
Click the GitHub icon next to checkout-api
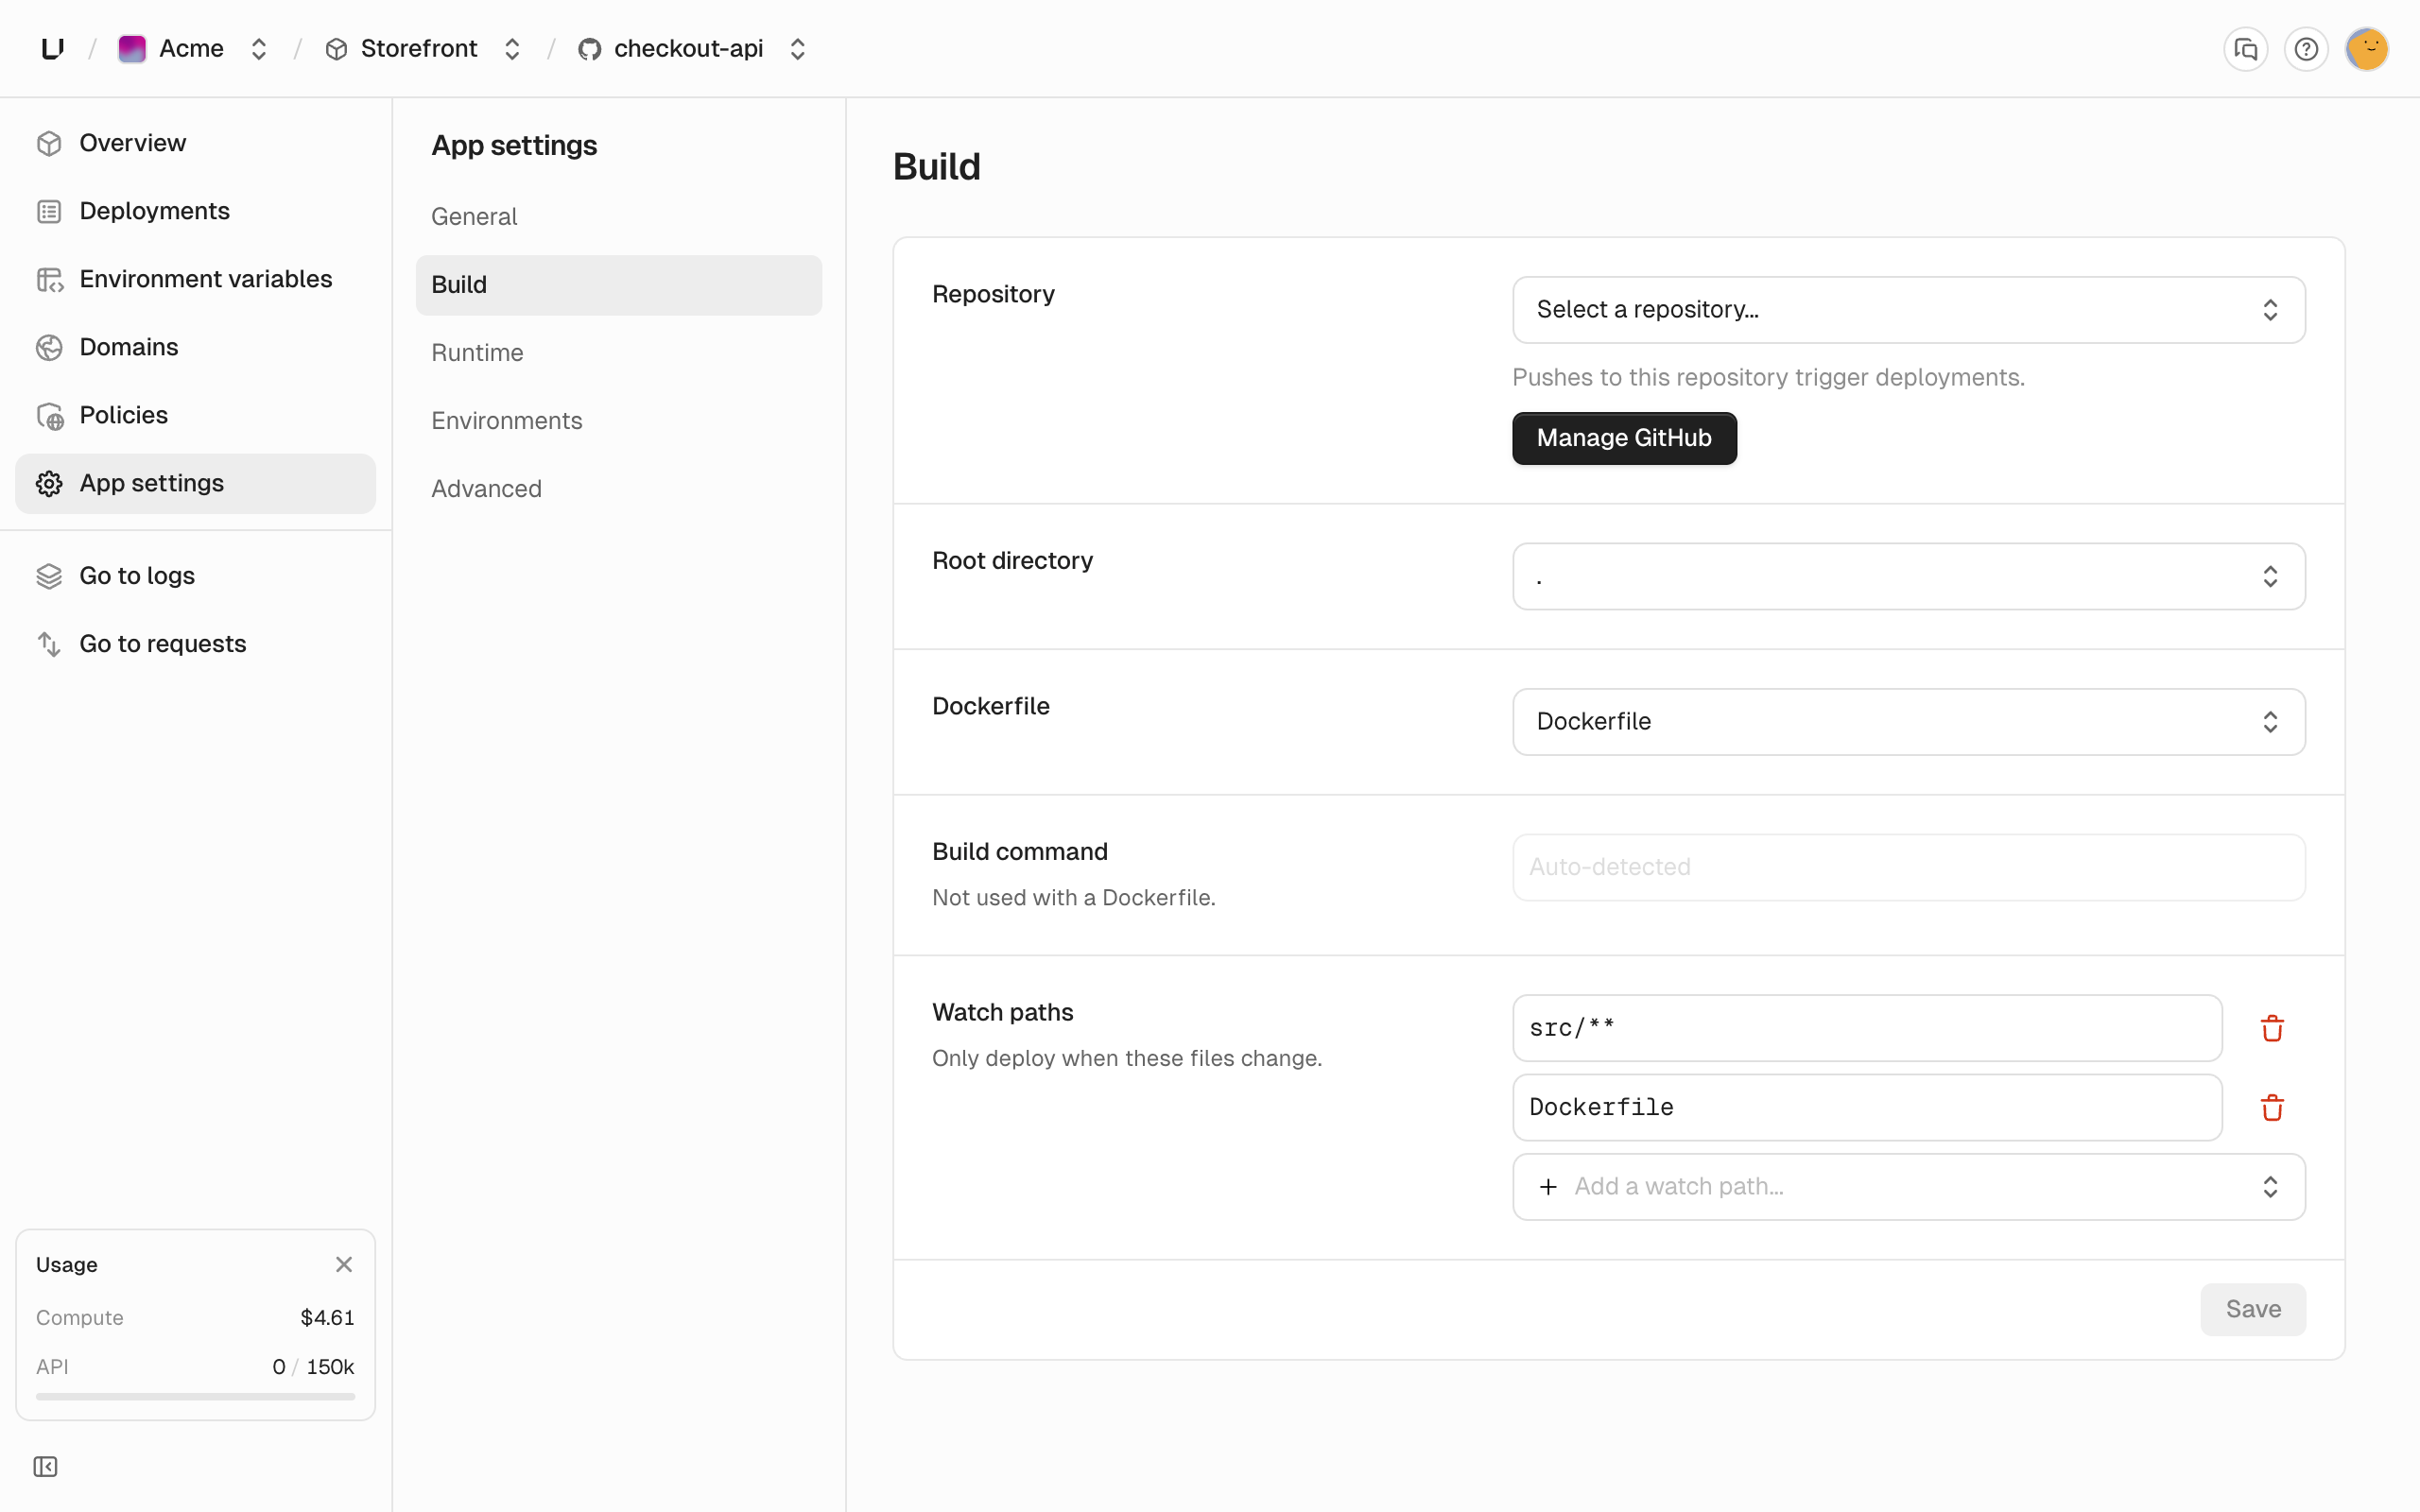(x=589, y=49)
